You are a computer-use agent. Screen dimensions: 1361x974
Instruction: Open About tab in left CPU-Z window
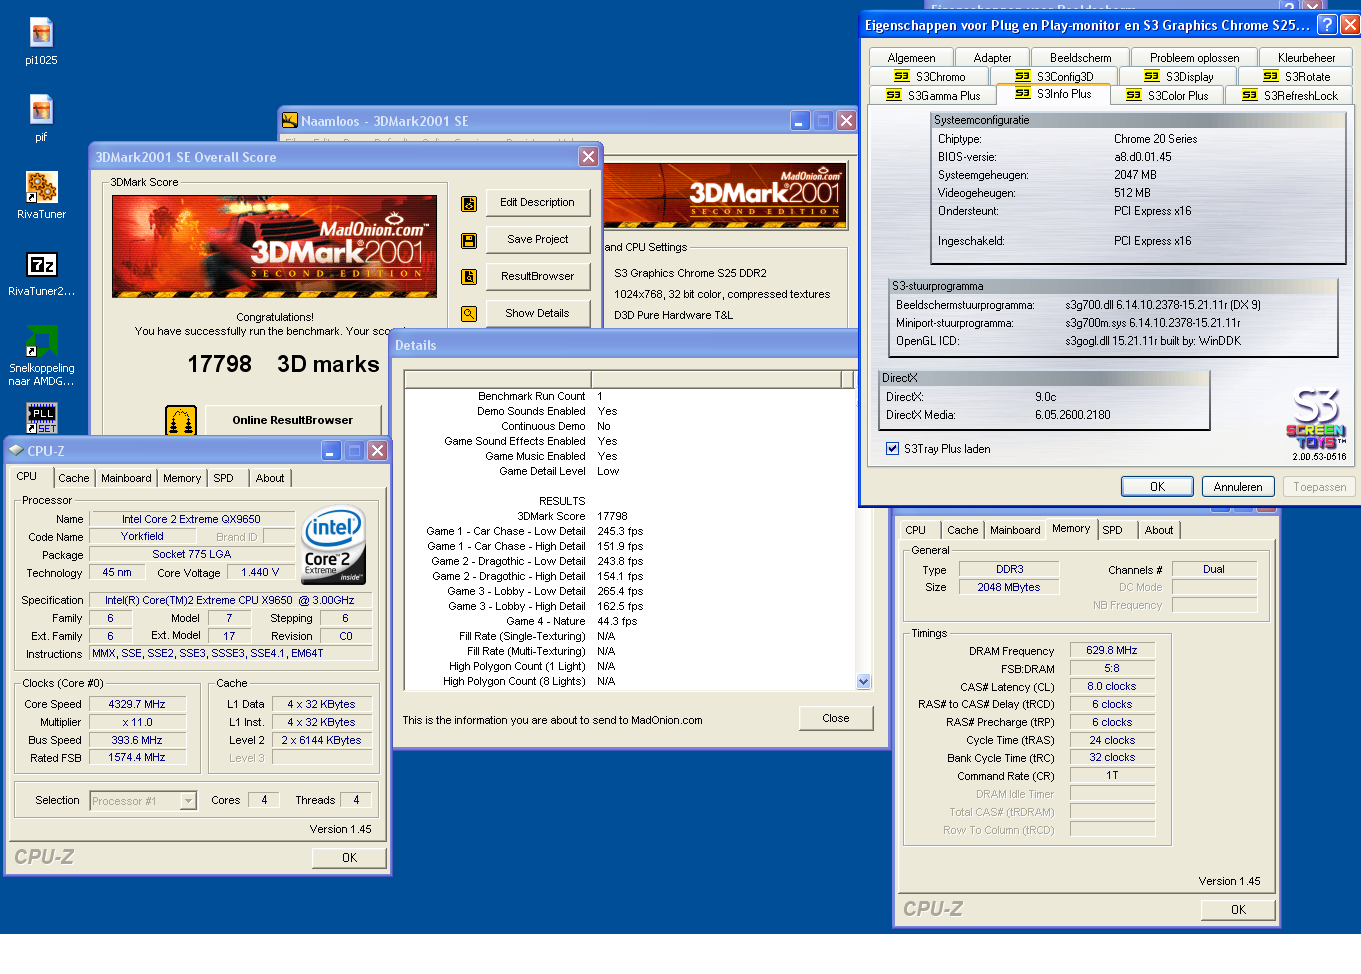270,478
